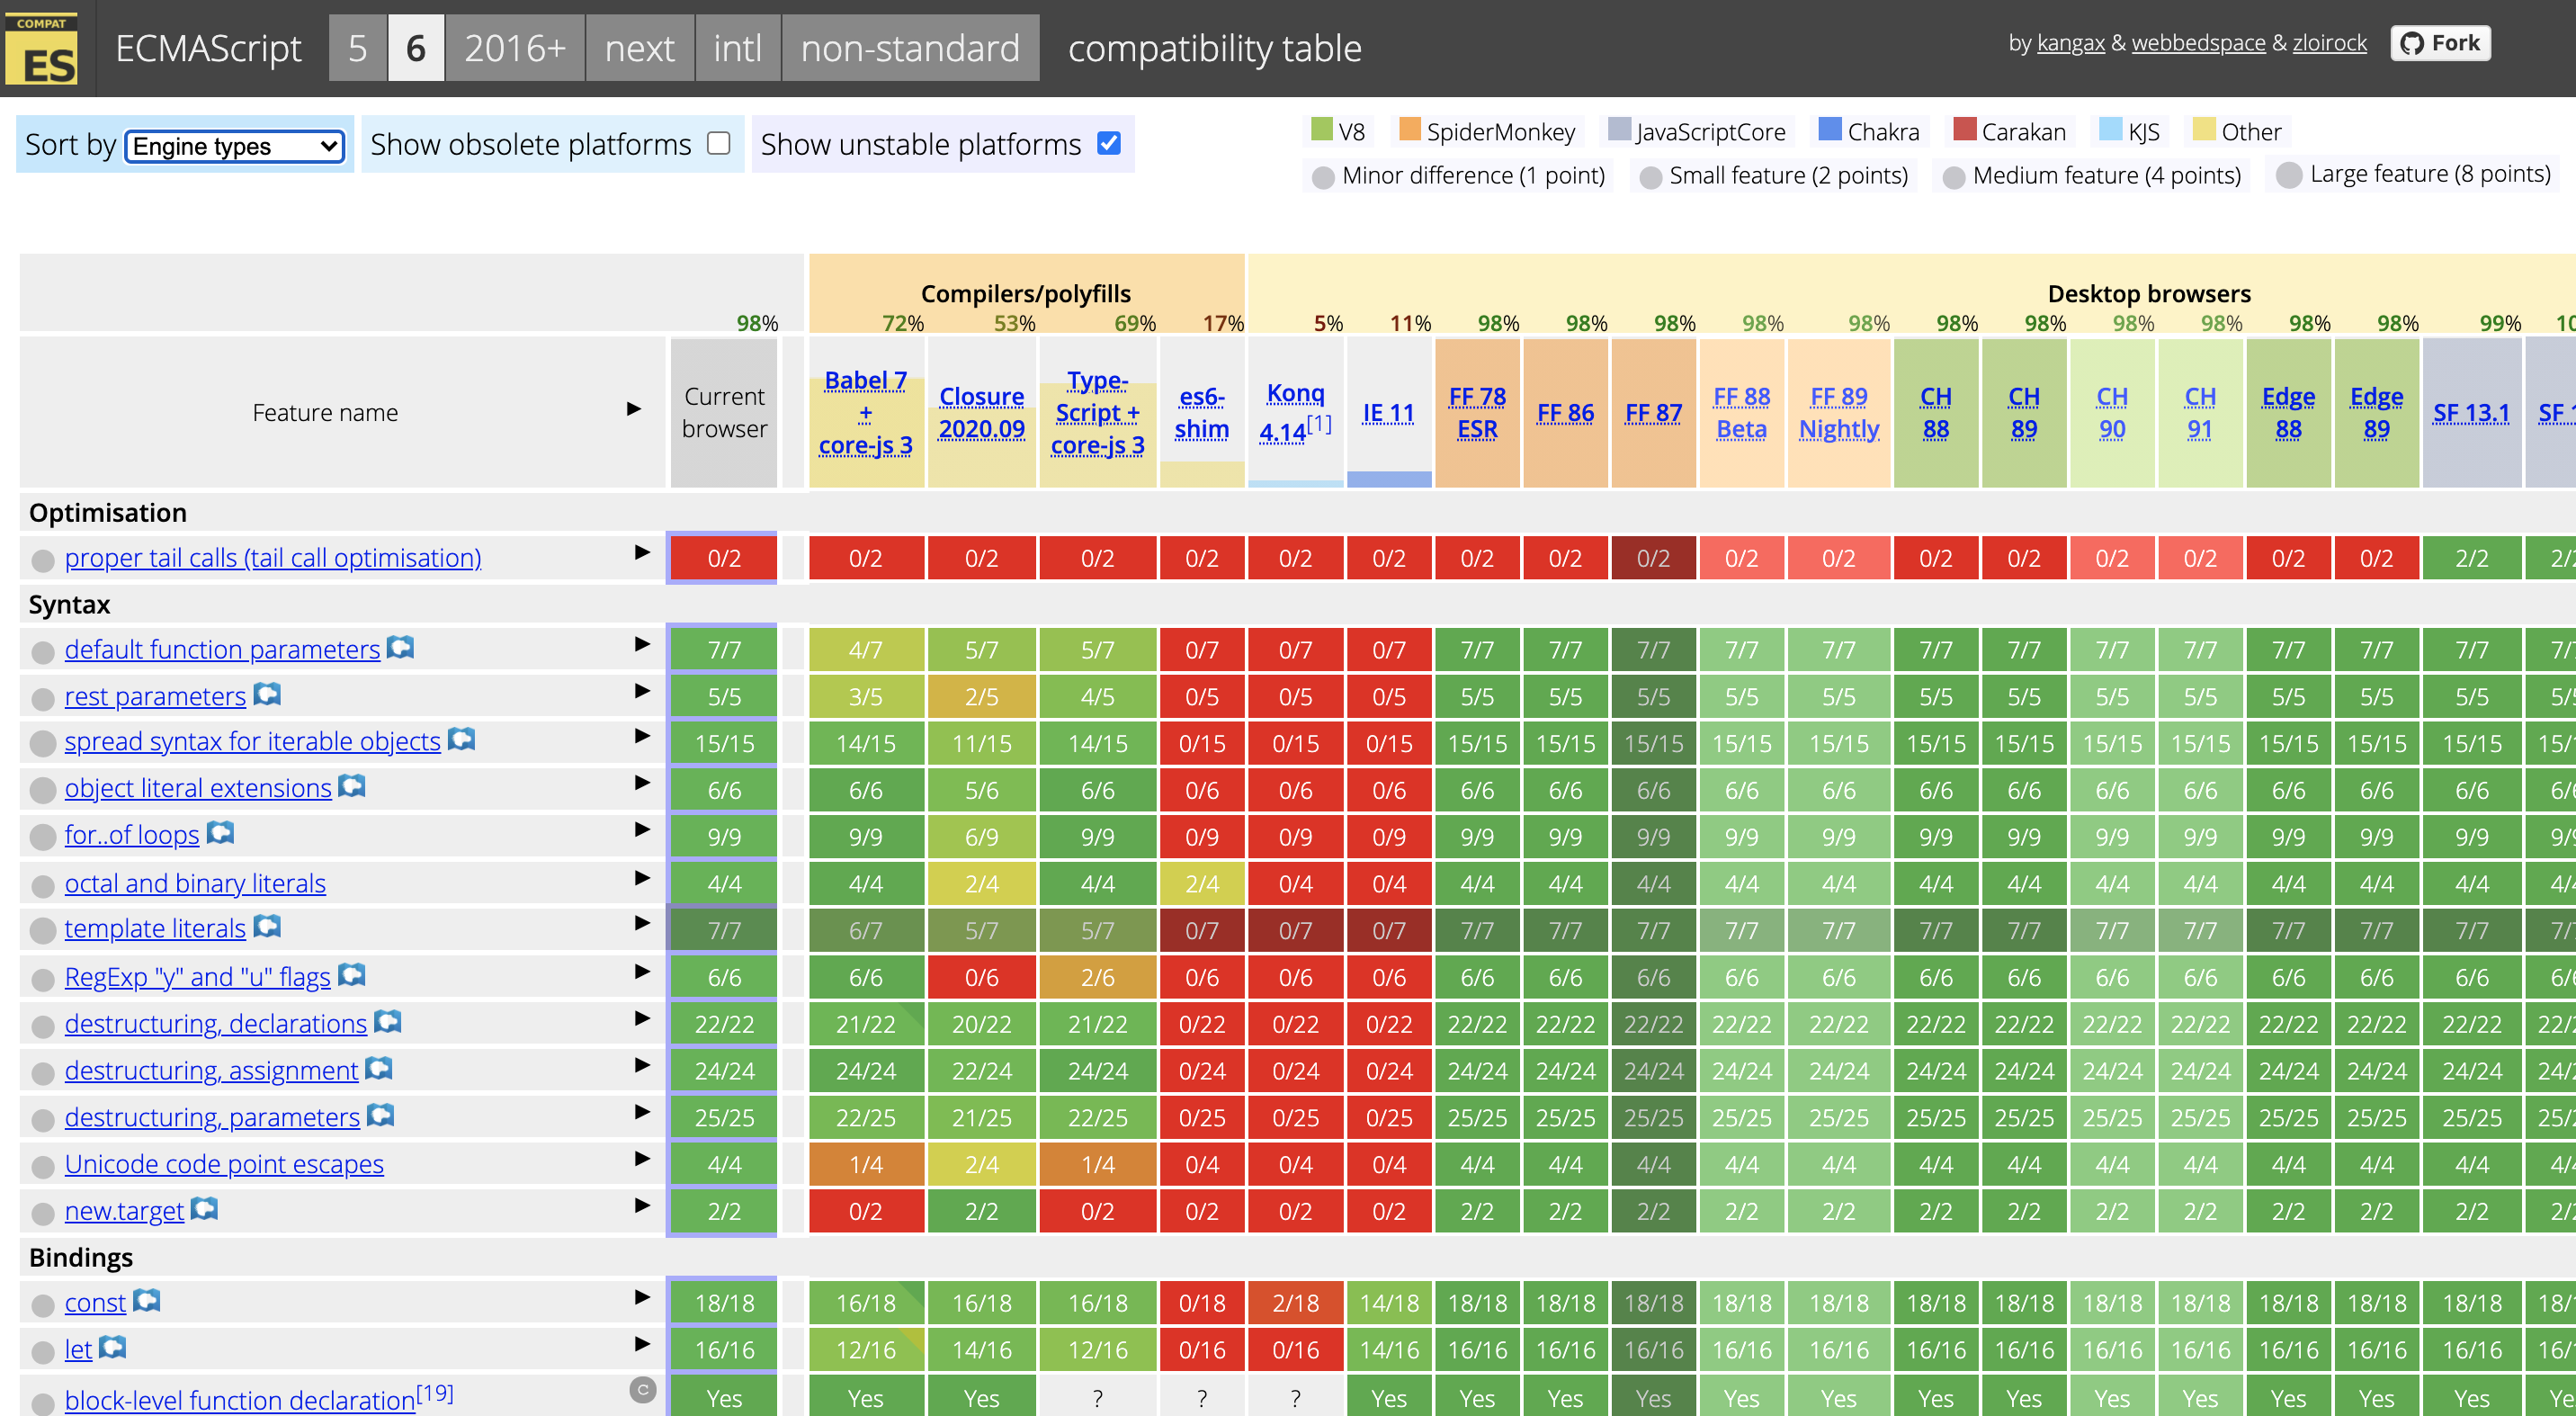Open the Sort by Engine types dropdown

[235, 146]
